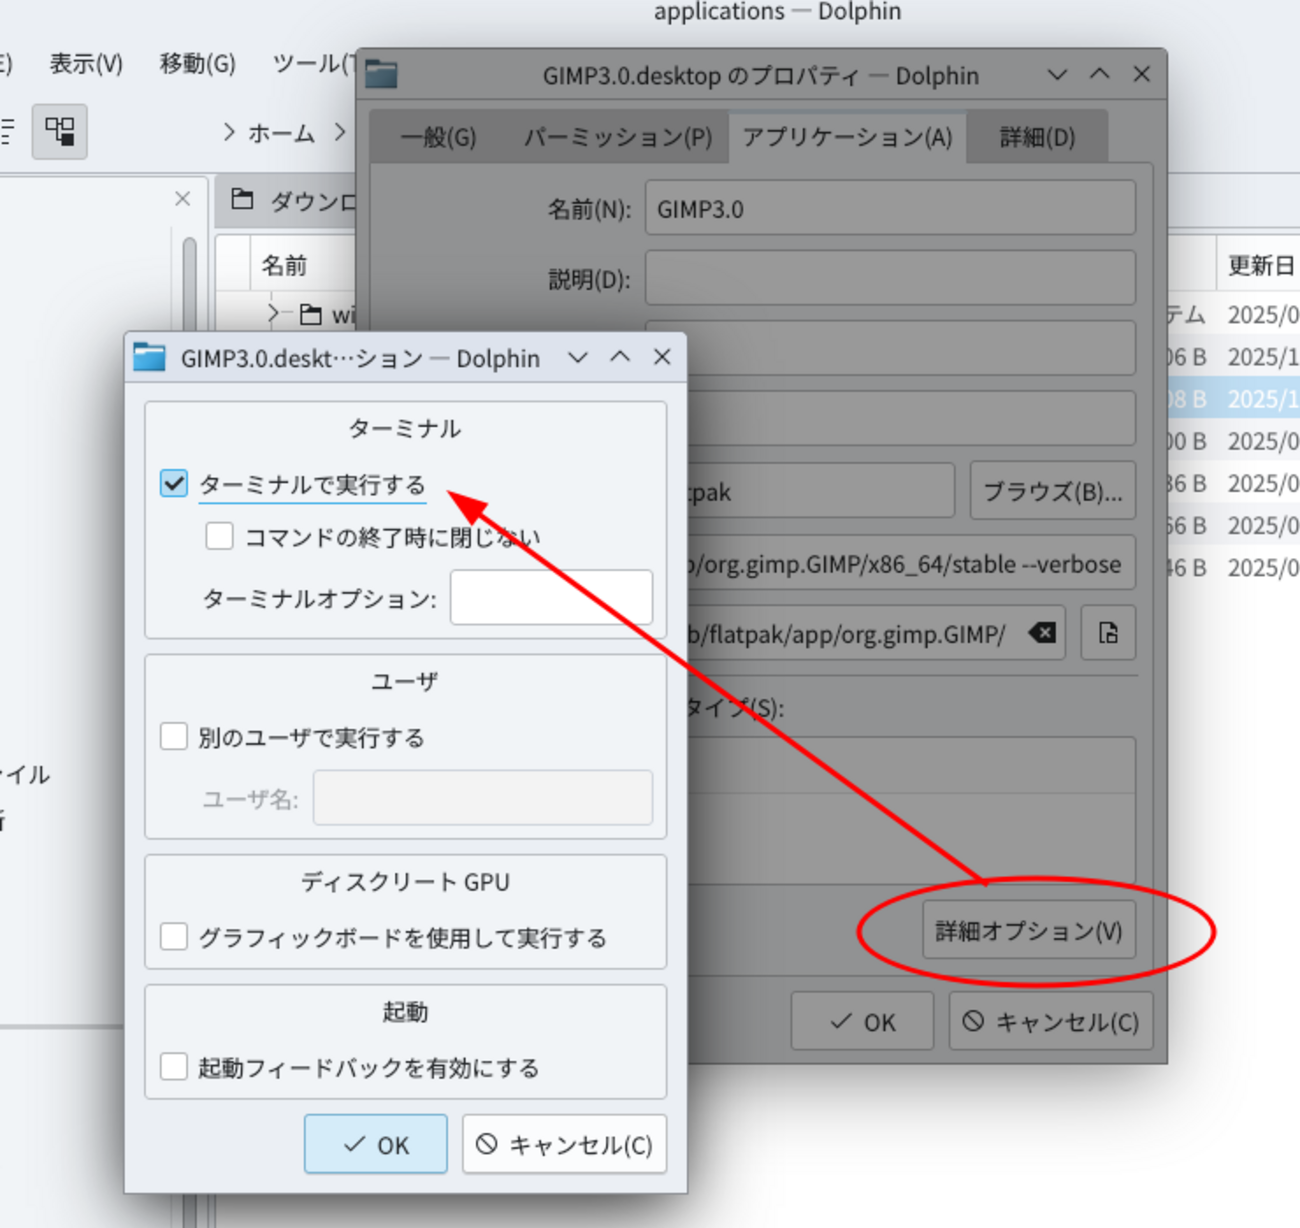Image resolution: width=1300 pixels, height=1228 pixels.
Task: Maximize the GIMP3.0.desktop properties window
Action: 1100,74
